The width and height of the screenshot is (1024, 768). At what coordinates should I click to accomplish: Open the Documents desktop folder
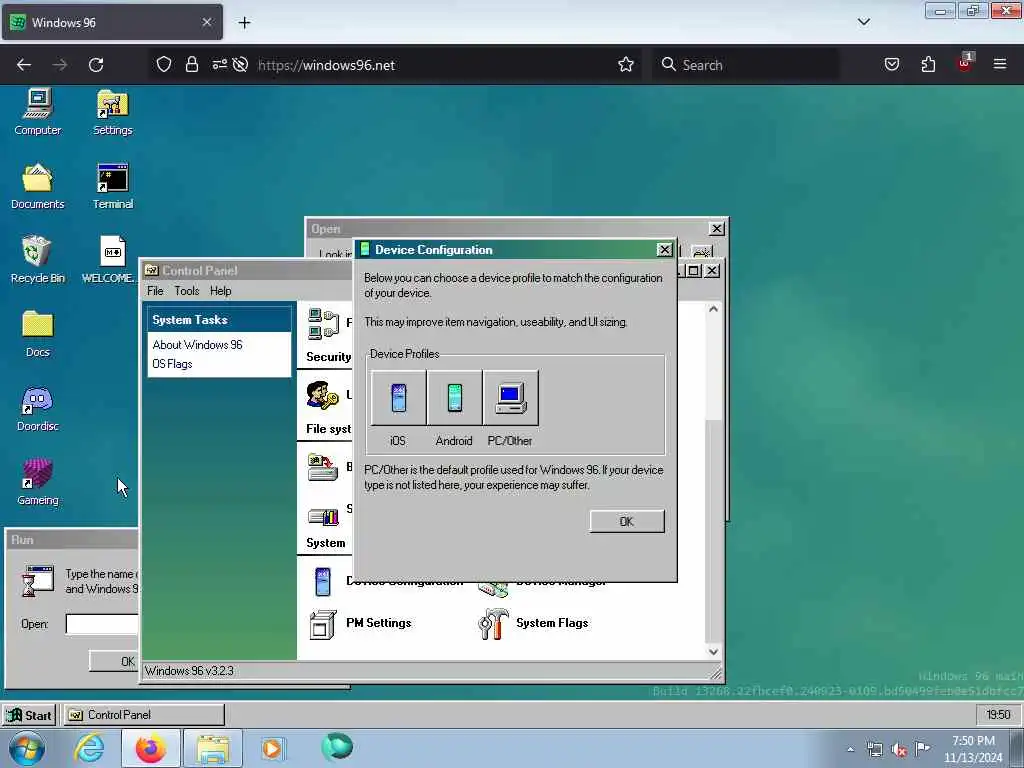pyautogui.click(x=38, y=186)
